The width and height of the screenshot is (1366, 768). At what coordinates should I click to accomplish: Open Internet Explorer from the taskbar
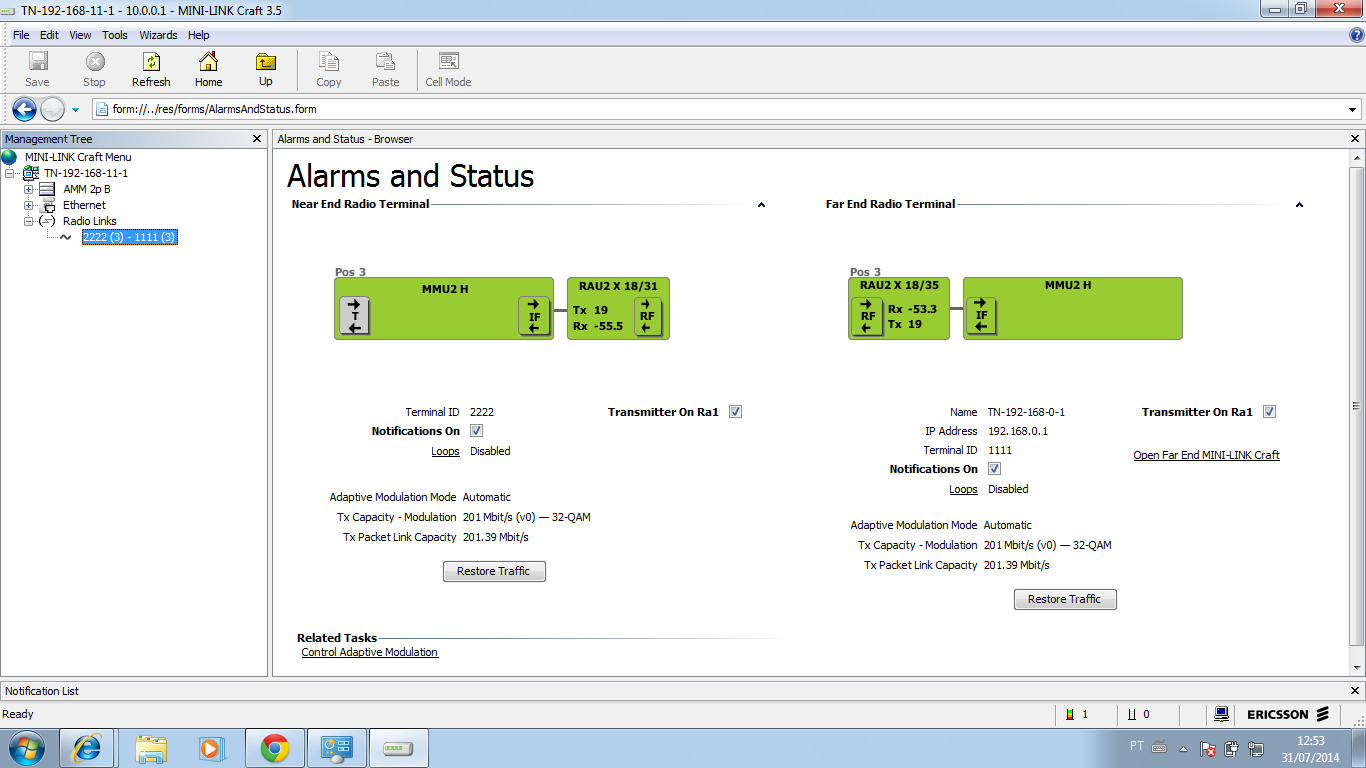point(87,747)
